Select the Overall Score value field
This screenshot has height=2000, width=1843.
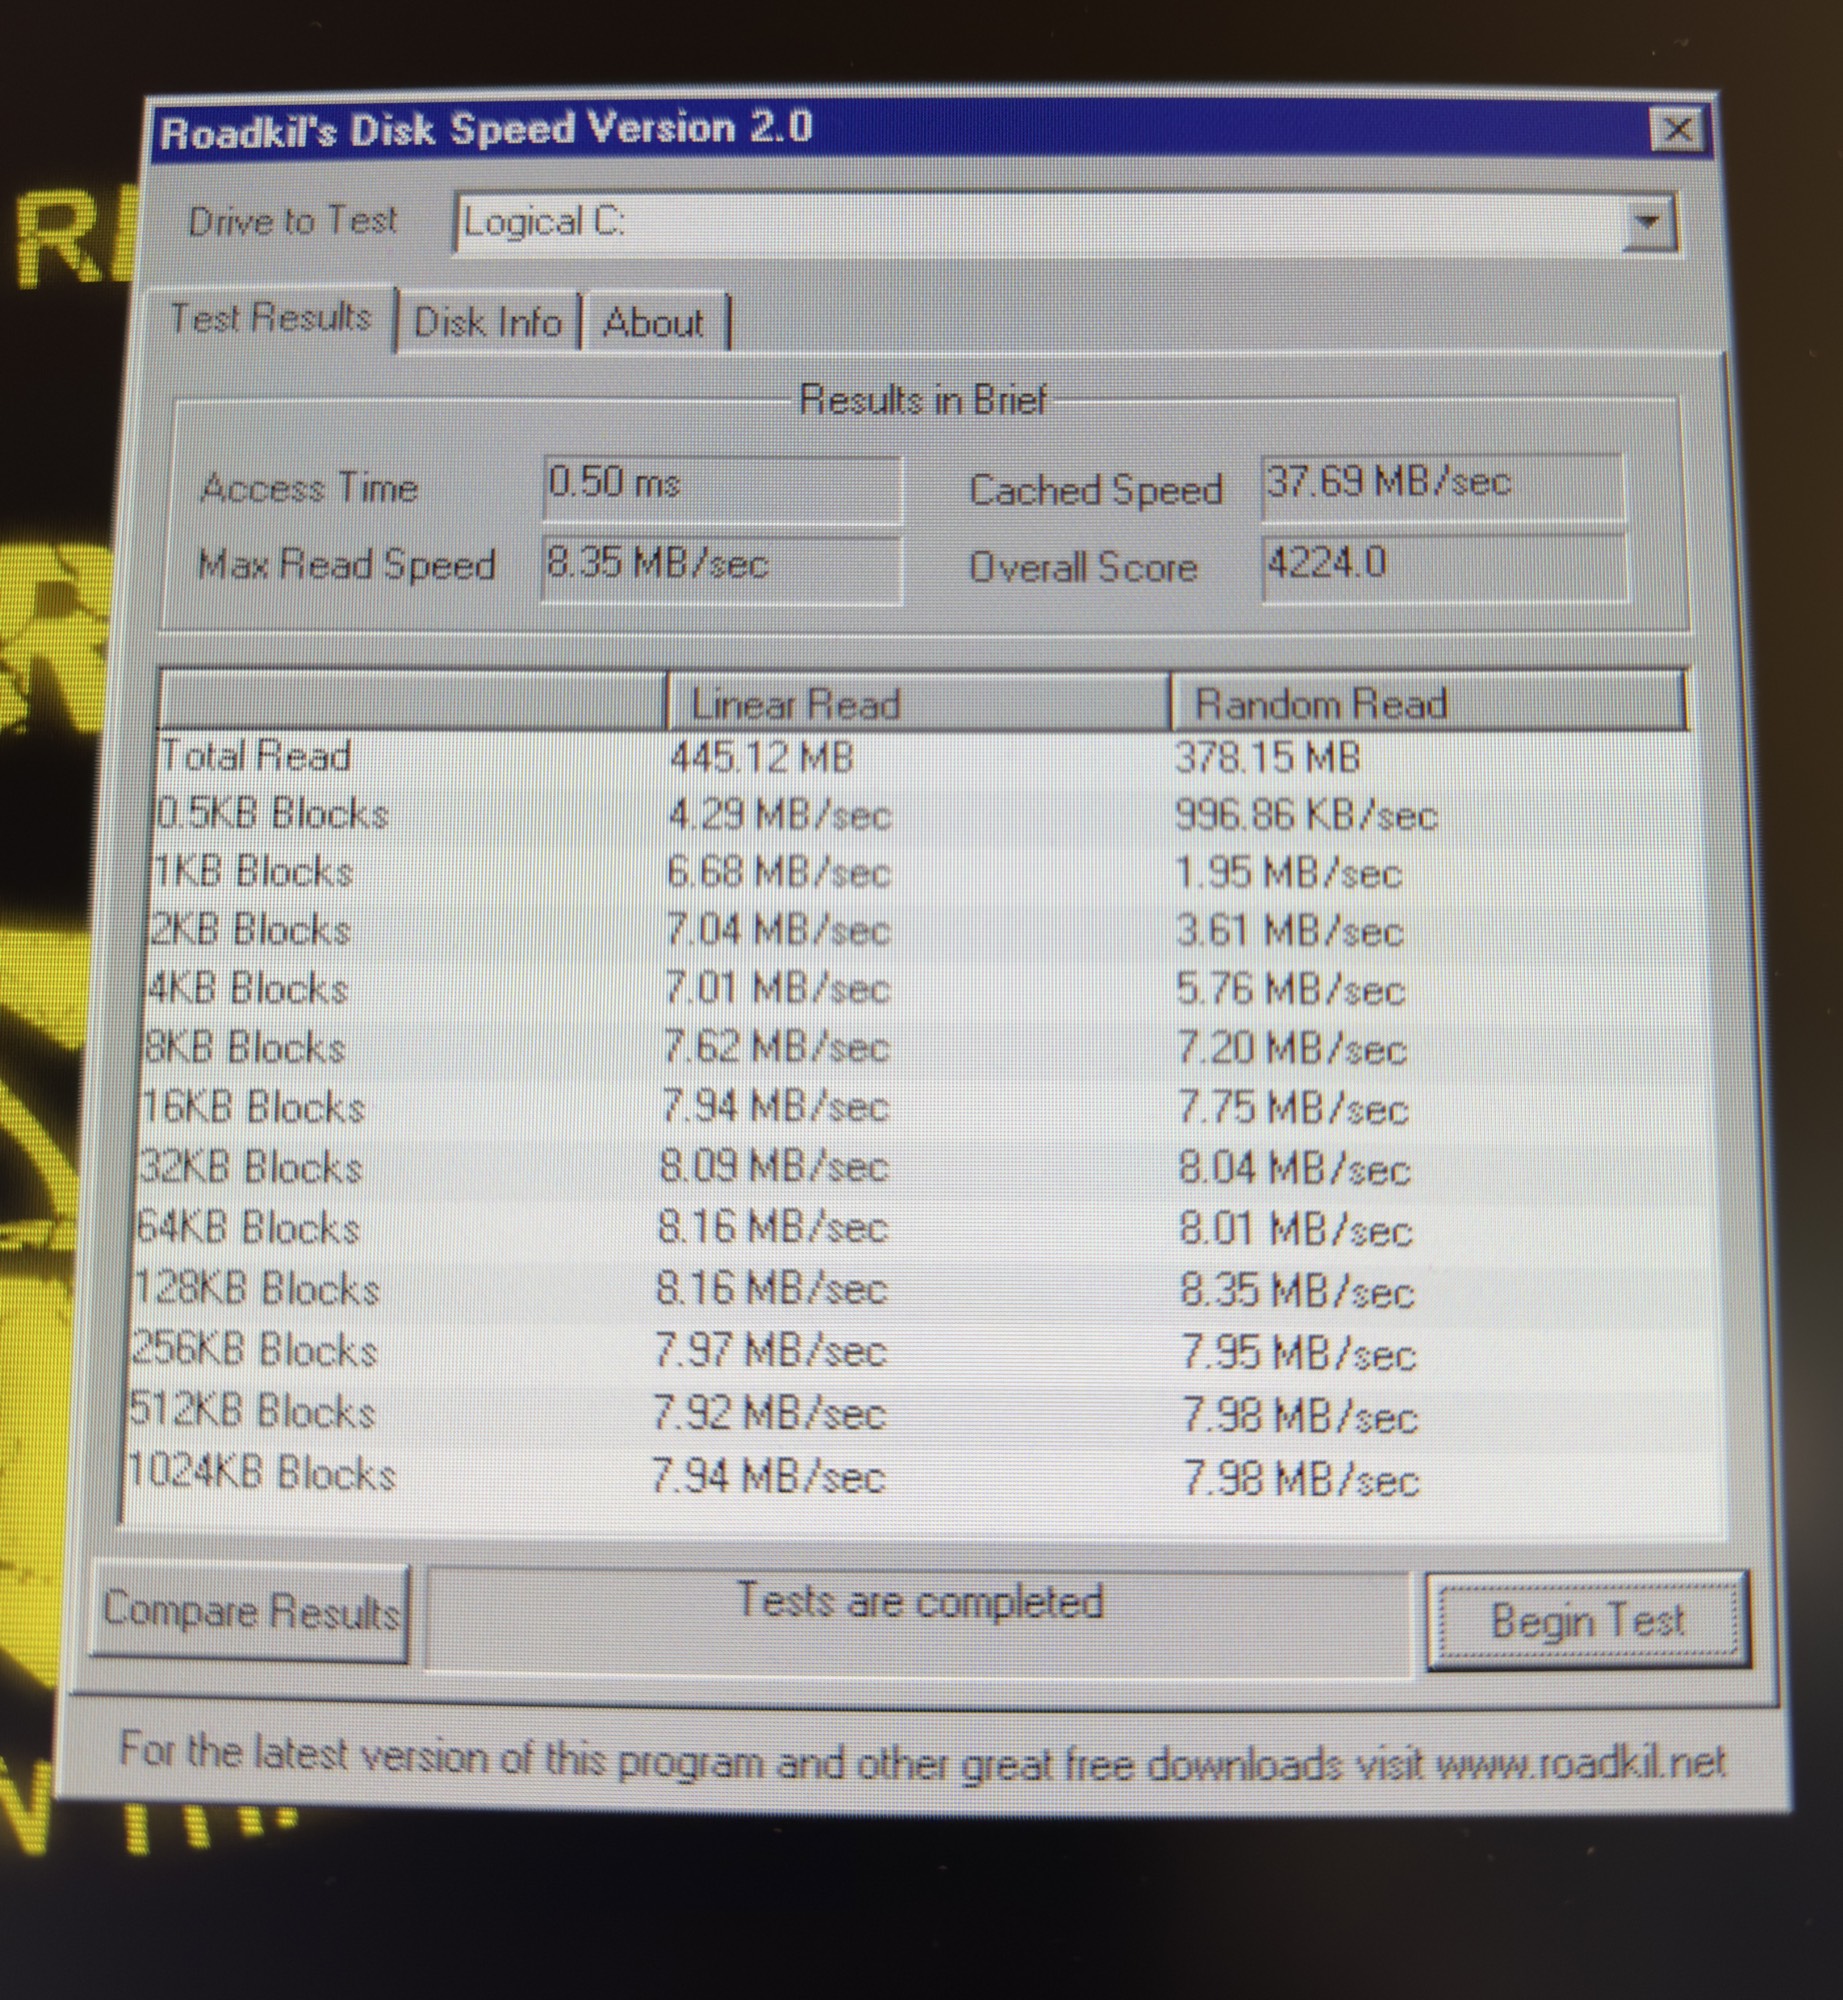coord(1443,566)
